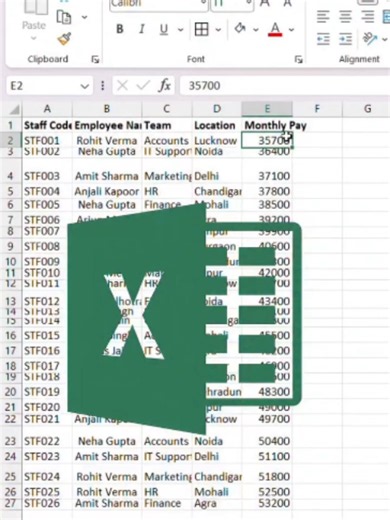
Task: Select column F header
Action: click(317, 109)
